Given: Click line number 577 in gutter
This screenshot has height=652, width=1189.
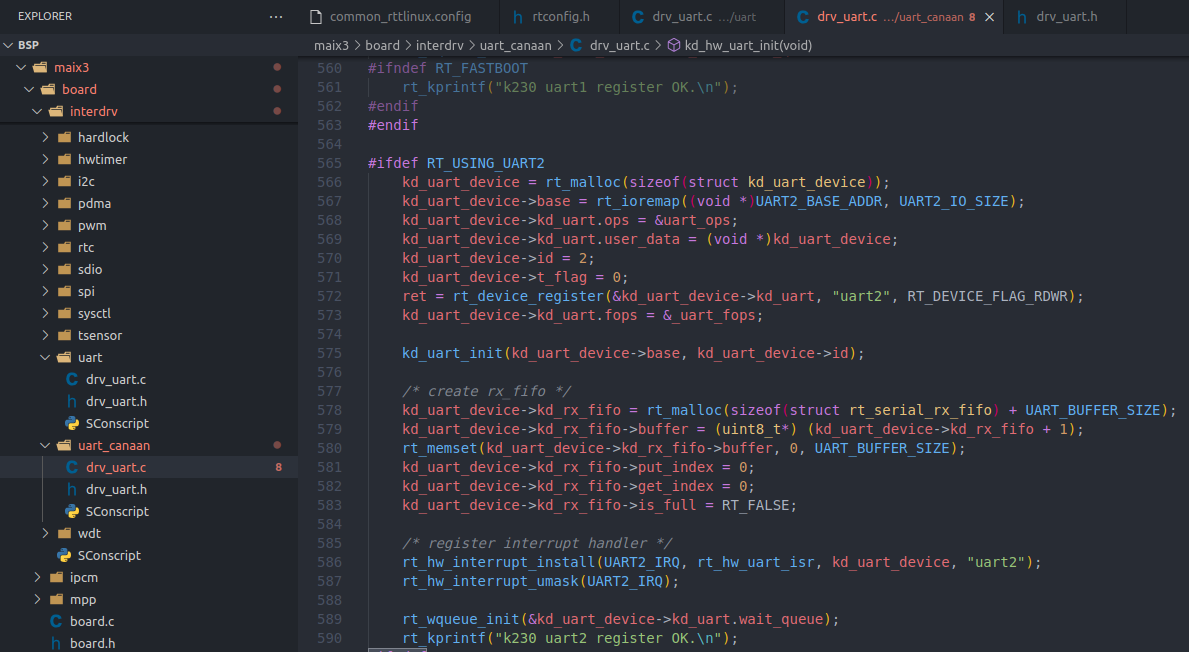Looking at the screenshot, I should pos(329,391).
